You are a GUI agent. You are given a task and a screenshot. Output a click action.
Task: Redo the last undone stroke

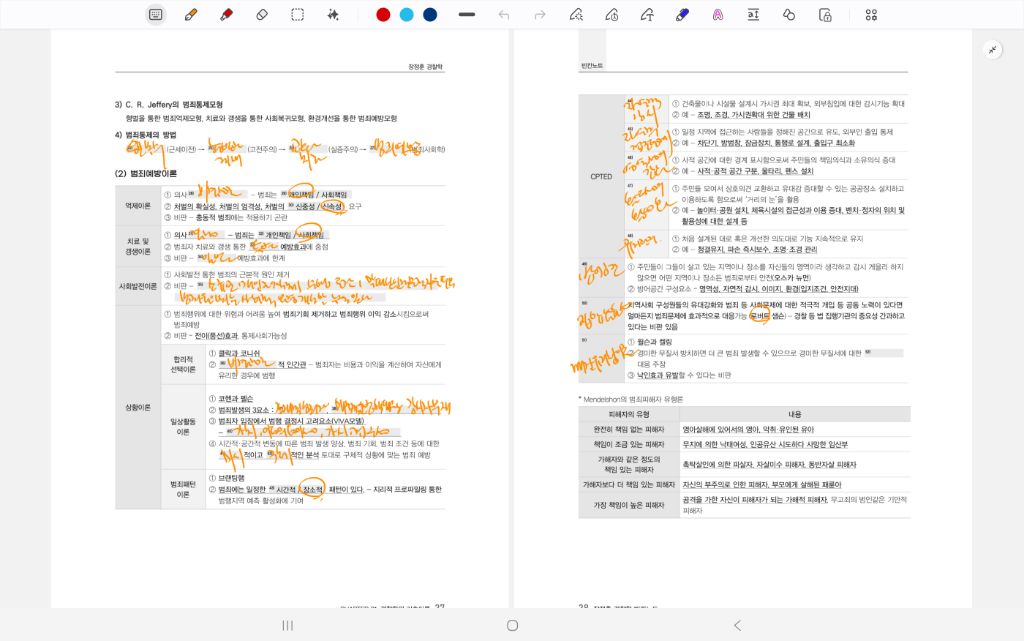(540, 14)
